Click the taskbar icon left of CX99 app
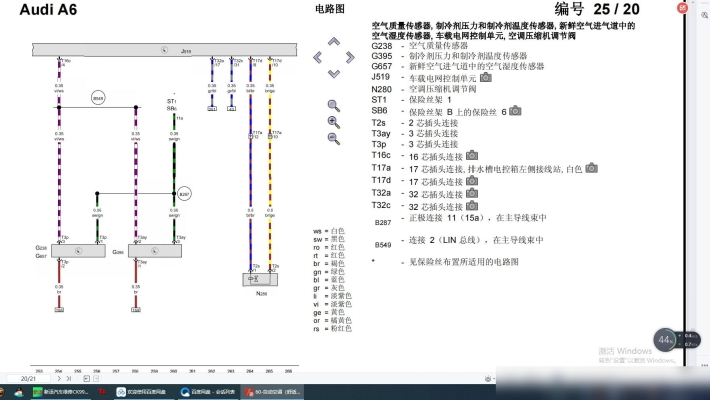The width and height of the screenshot is (710, 400). pos(19,392)
